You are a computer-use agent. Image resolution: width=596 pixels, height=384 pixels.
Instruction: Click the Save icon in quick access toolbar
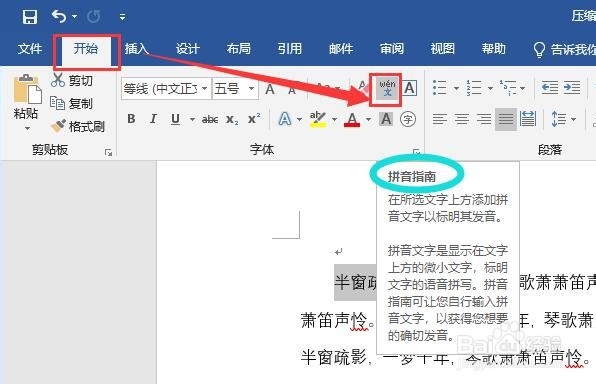(30, 17)
